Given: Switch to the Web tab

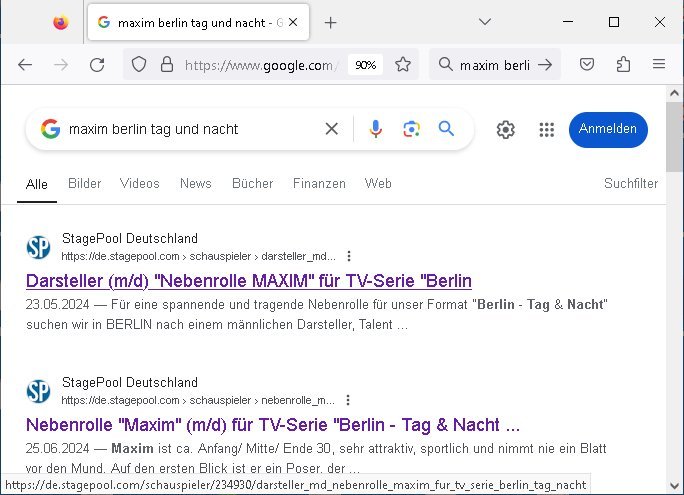Looking at the screenshot, I should pos(378,184).
